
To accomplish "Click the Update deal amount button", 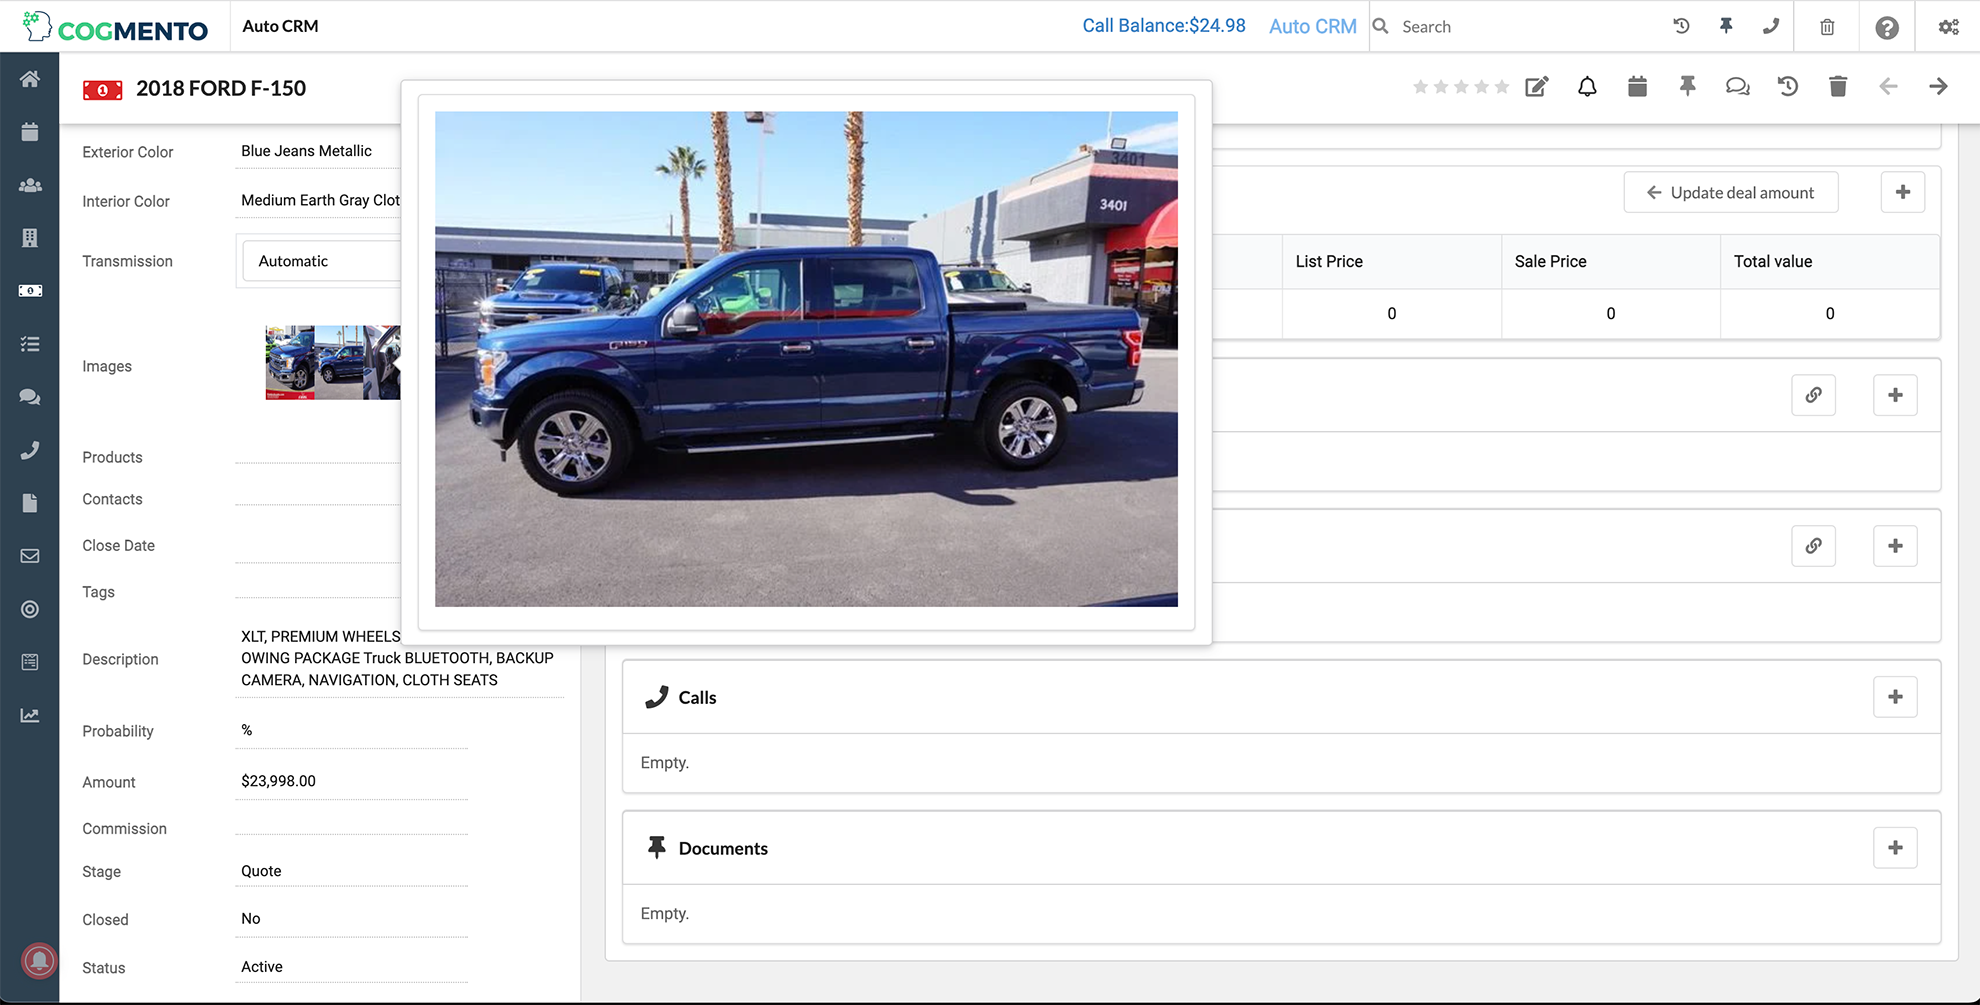I will pos(1731,192).
